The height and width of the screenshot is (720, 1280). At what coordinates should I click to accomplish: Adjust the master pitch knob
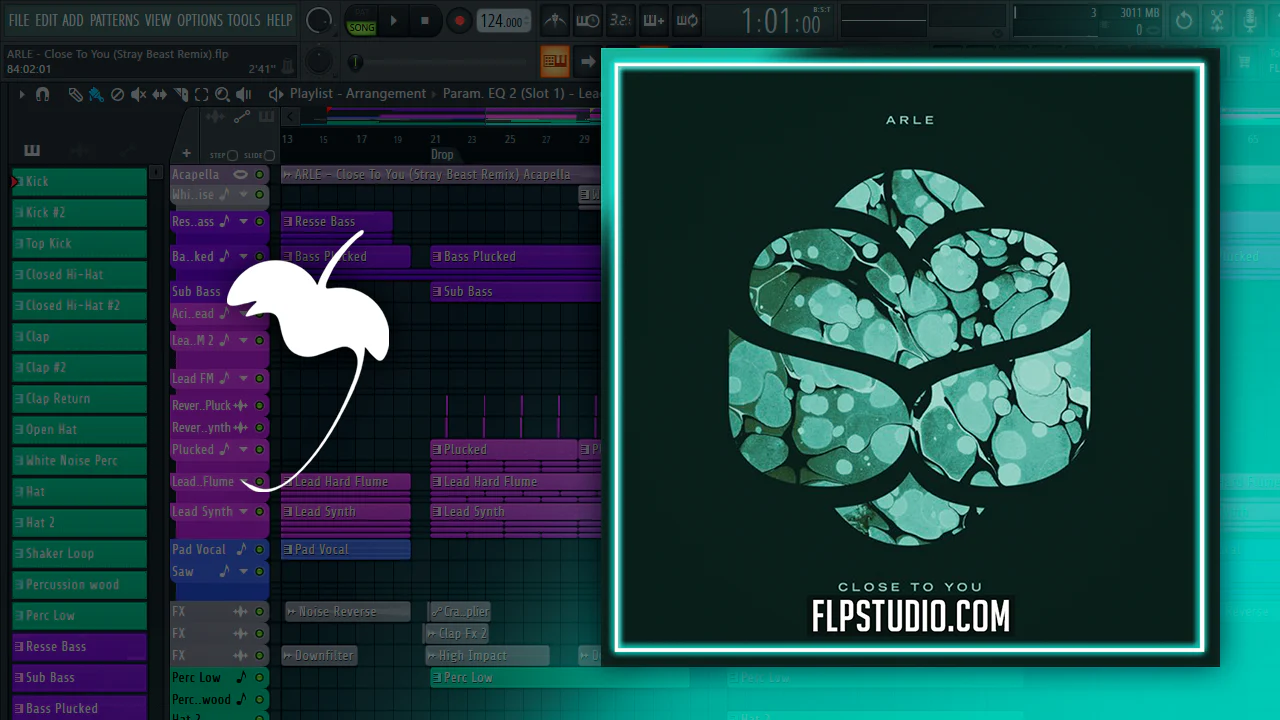tap(318, 60)
